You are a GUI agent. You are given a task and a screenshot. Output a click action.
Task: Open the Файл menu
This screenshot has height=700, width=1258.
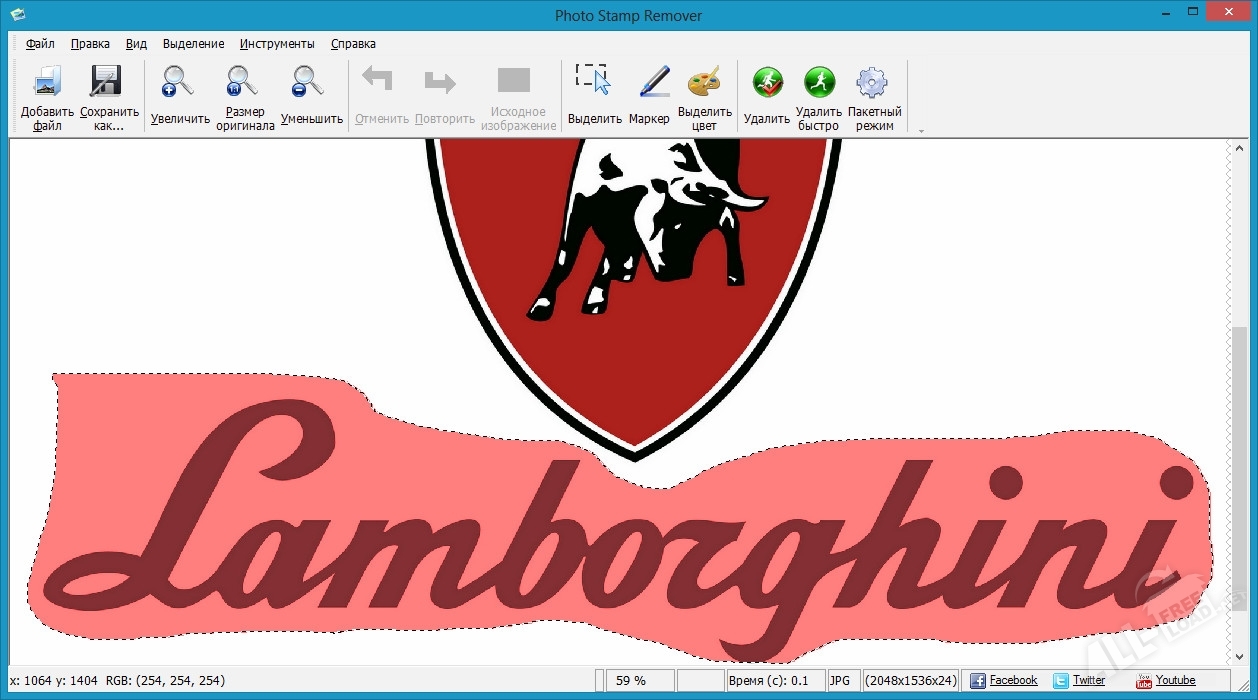click(40, 44)
